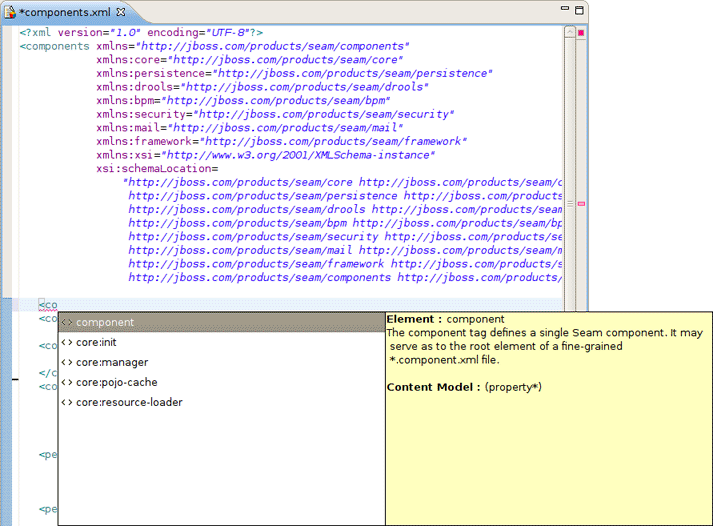Screen dimensions: 713x526
Task: Click the tag icon beside 'core:pojo-cache'
Action: click(x=67, y=383)
